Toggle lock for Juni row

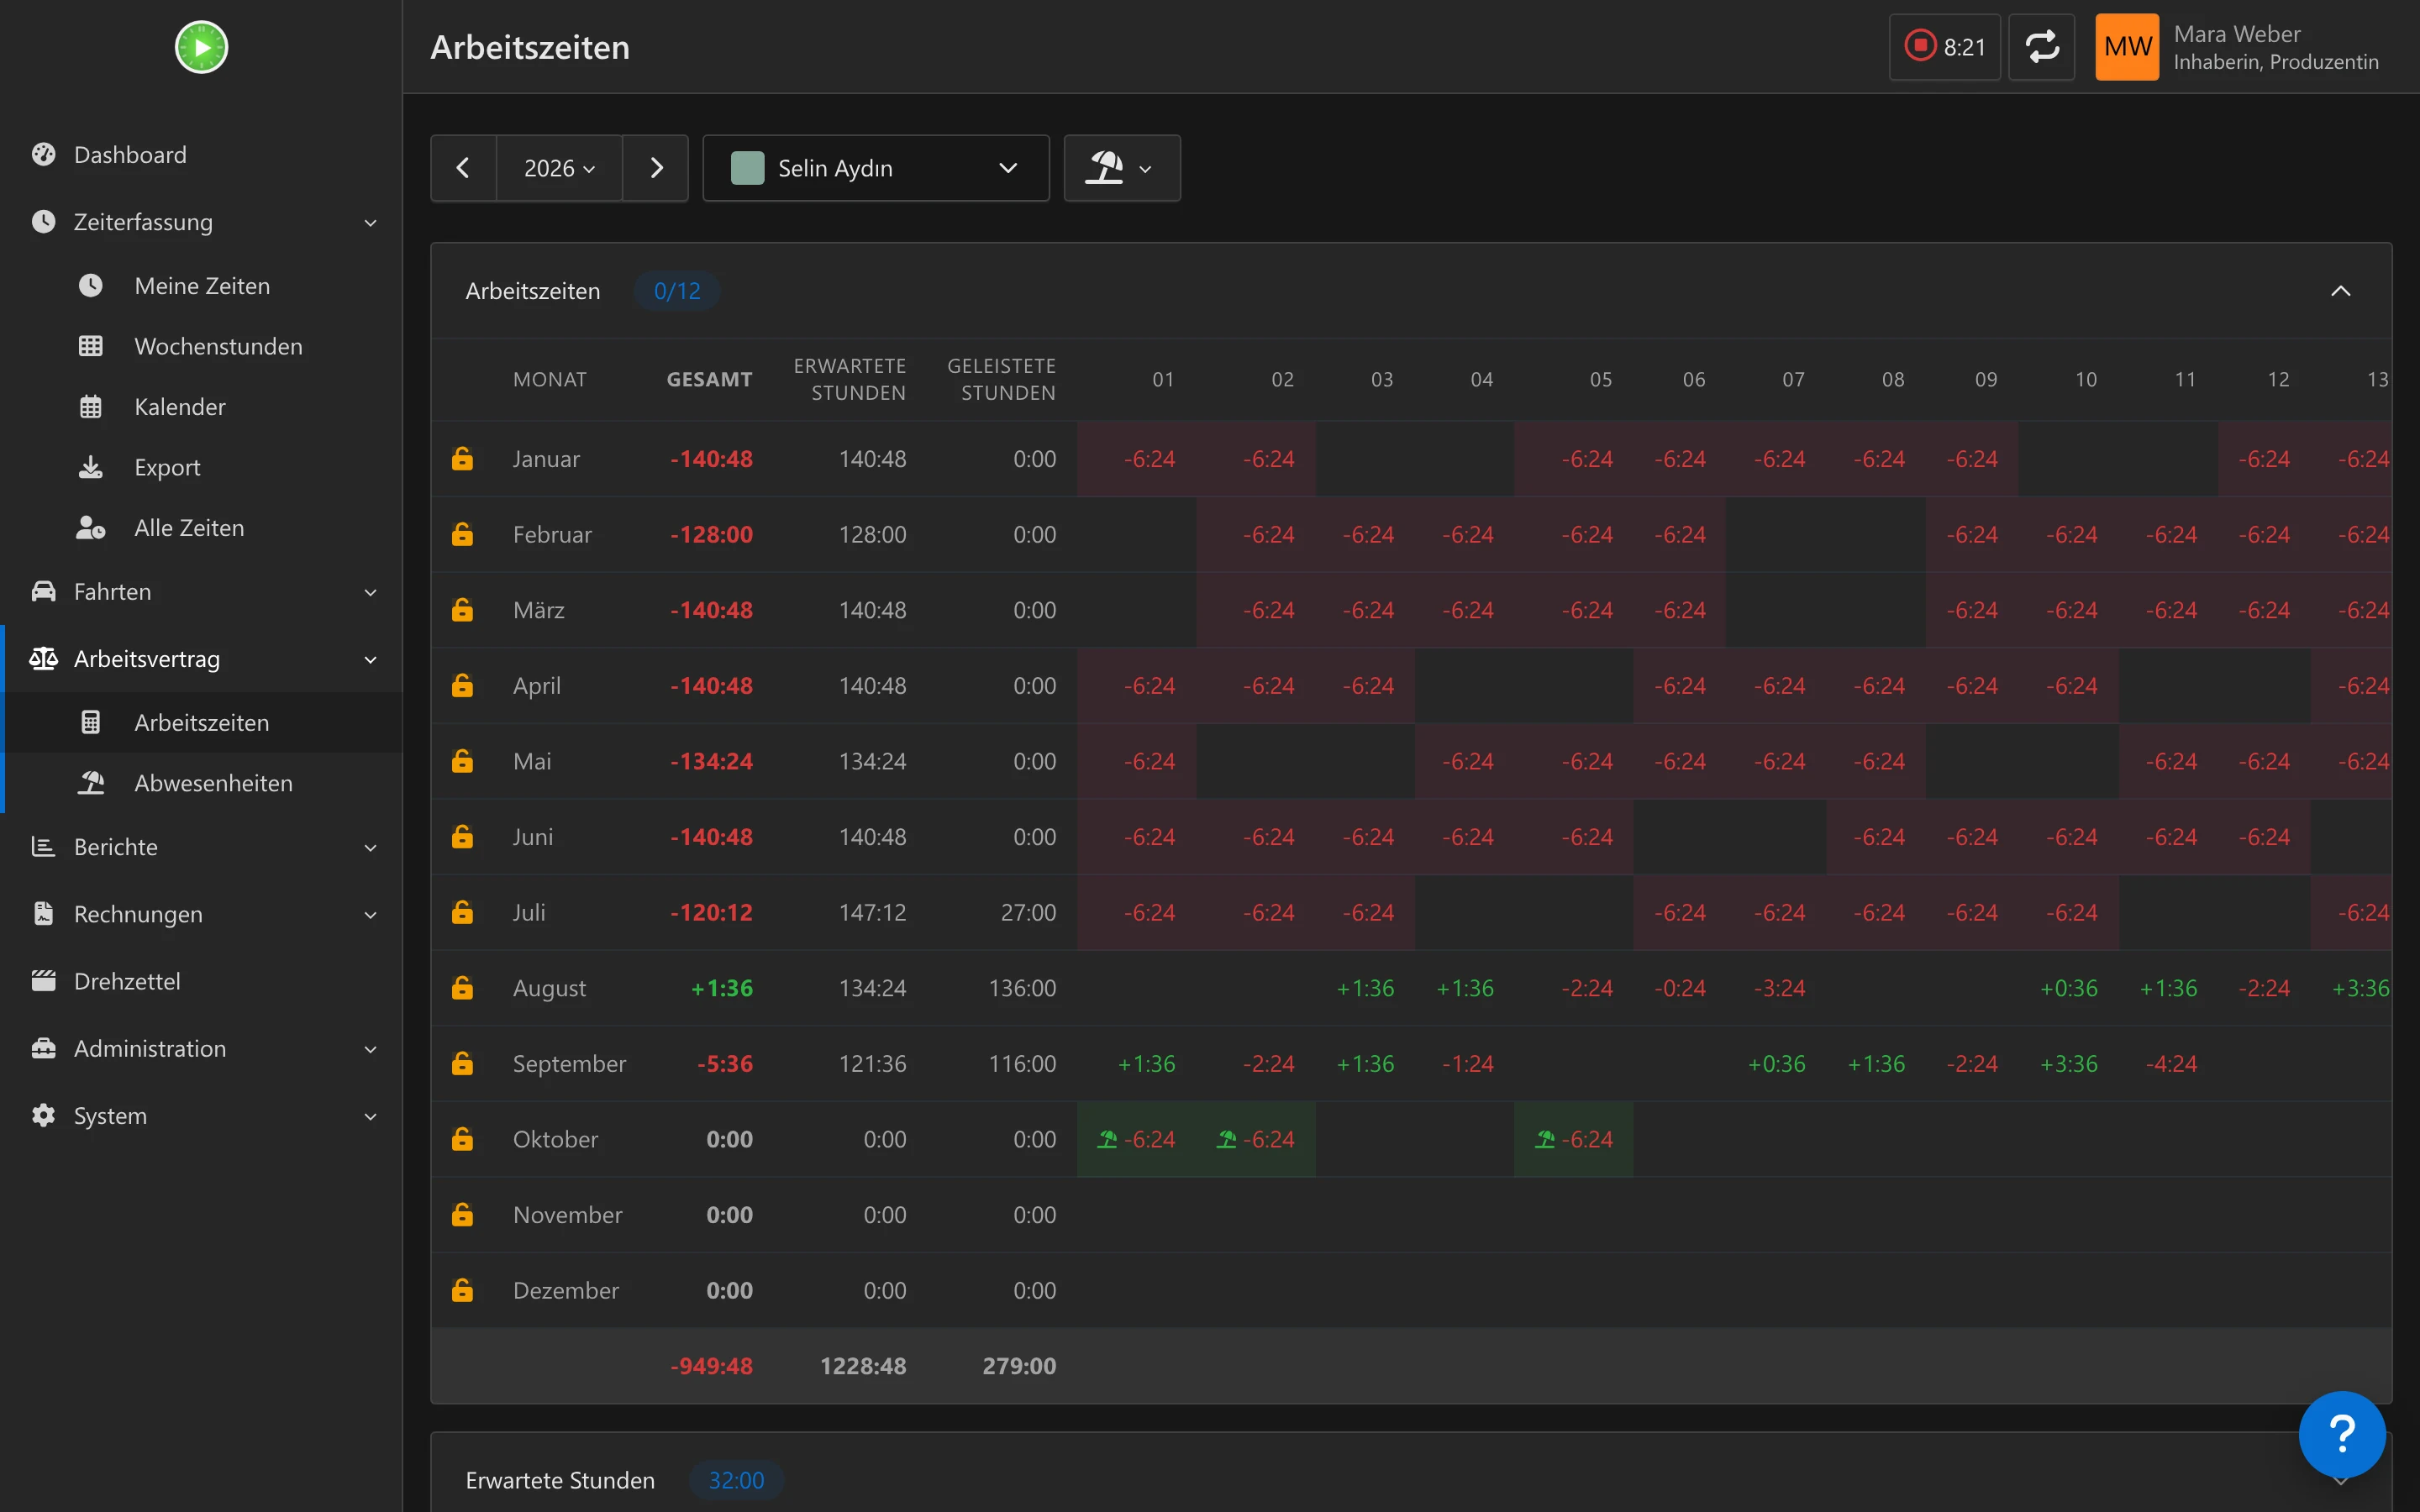point(462,836)
